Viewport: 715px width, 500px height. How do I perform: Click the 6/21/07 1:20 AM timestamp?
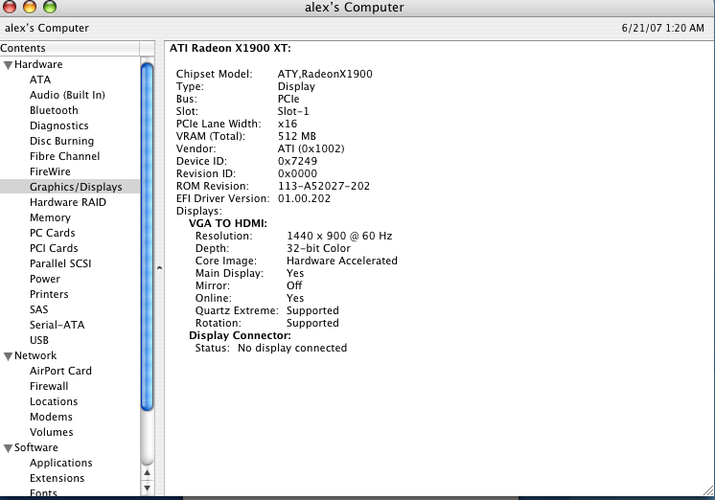tap(663, 28)
